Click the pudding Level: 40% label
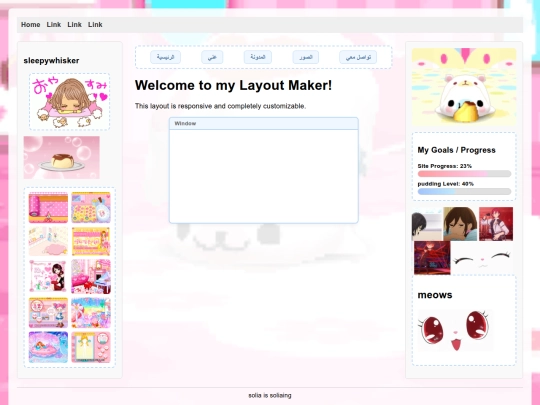The width and height of the screenshot is (540, 405). point(446,184)
